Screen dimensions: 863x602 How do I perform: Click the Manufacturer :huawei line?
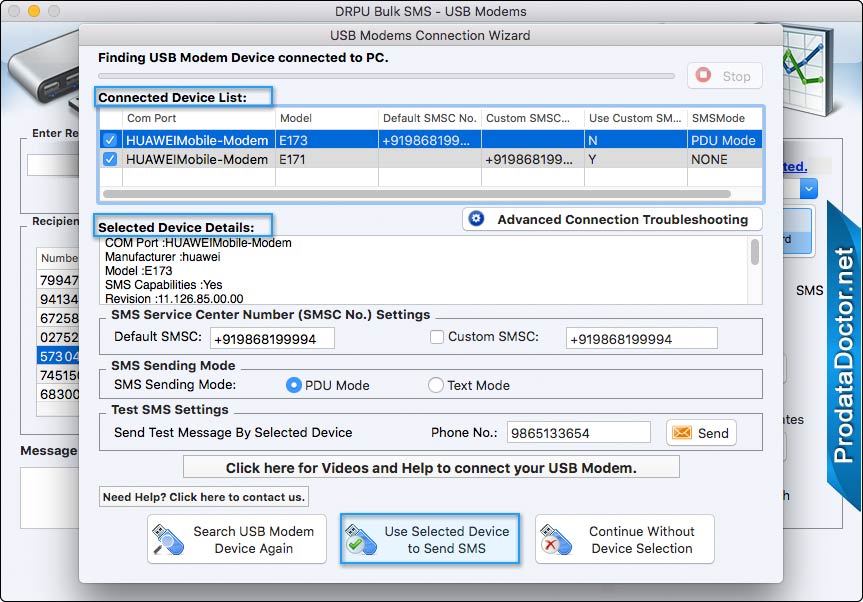(x=163, y=257)
